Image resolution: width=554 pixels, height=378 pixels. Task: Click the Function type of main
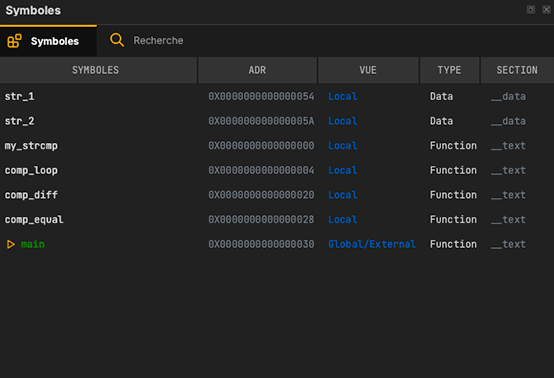click(x=453, y=244)
